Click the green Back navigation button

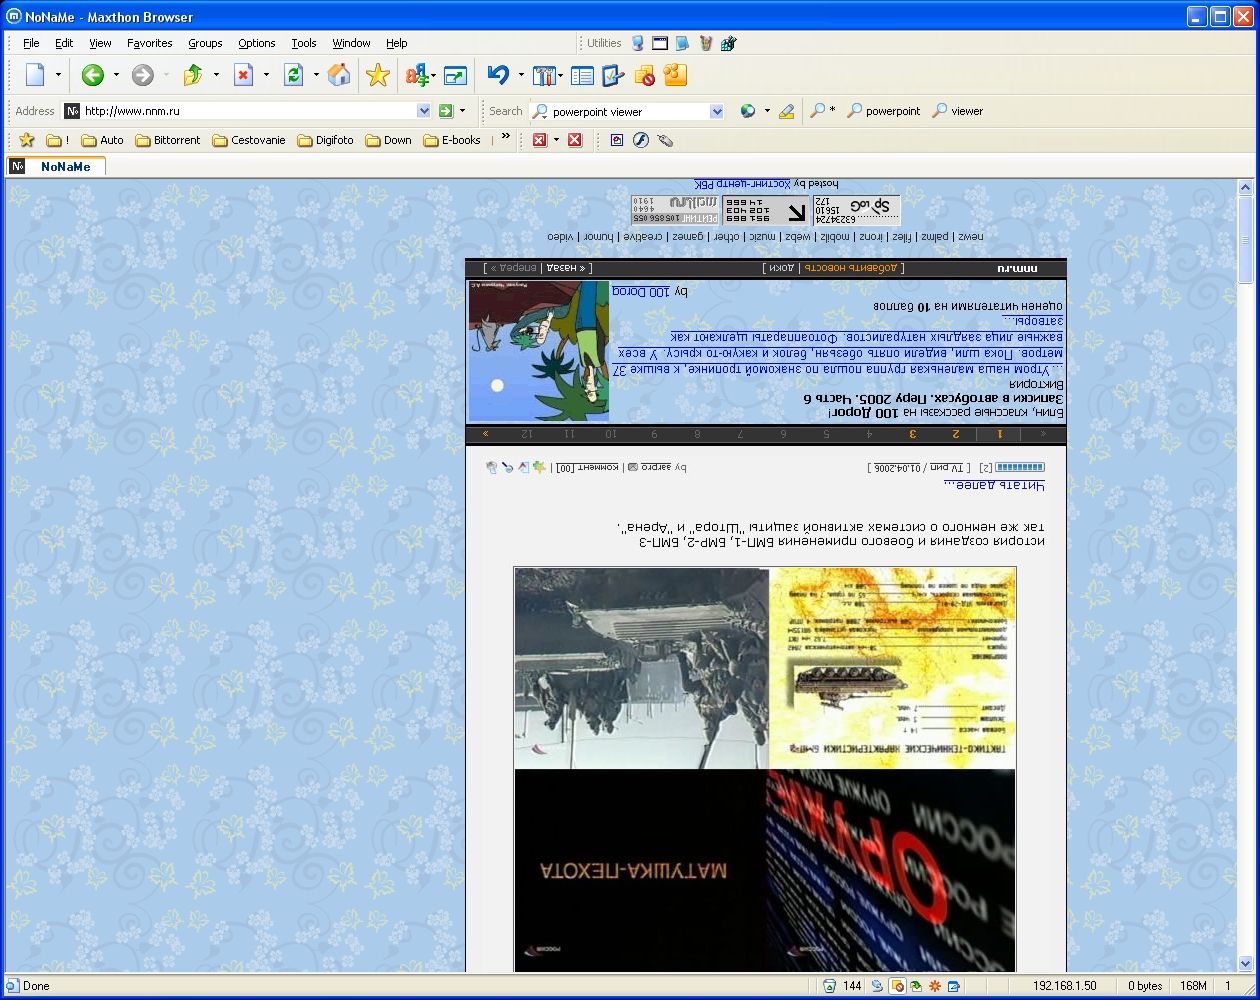pyautogui.click(x=93, y=75)
